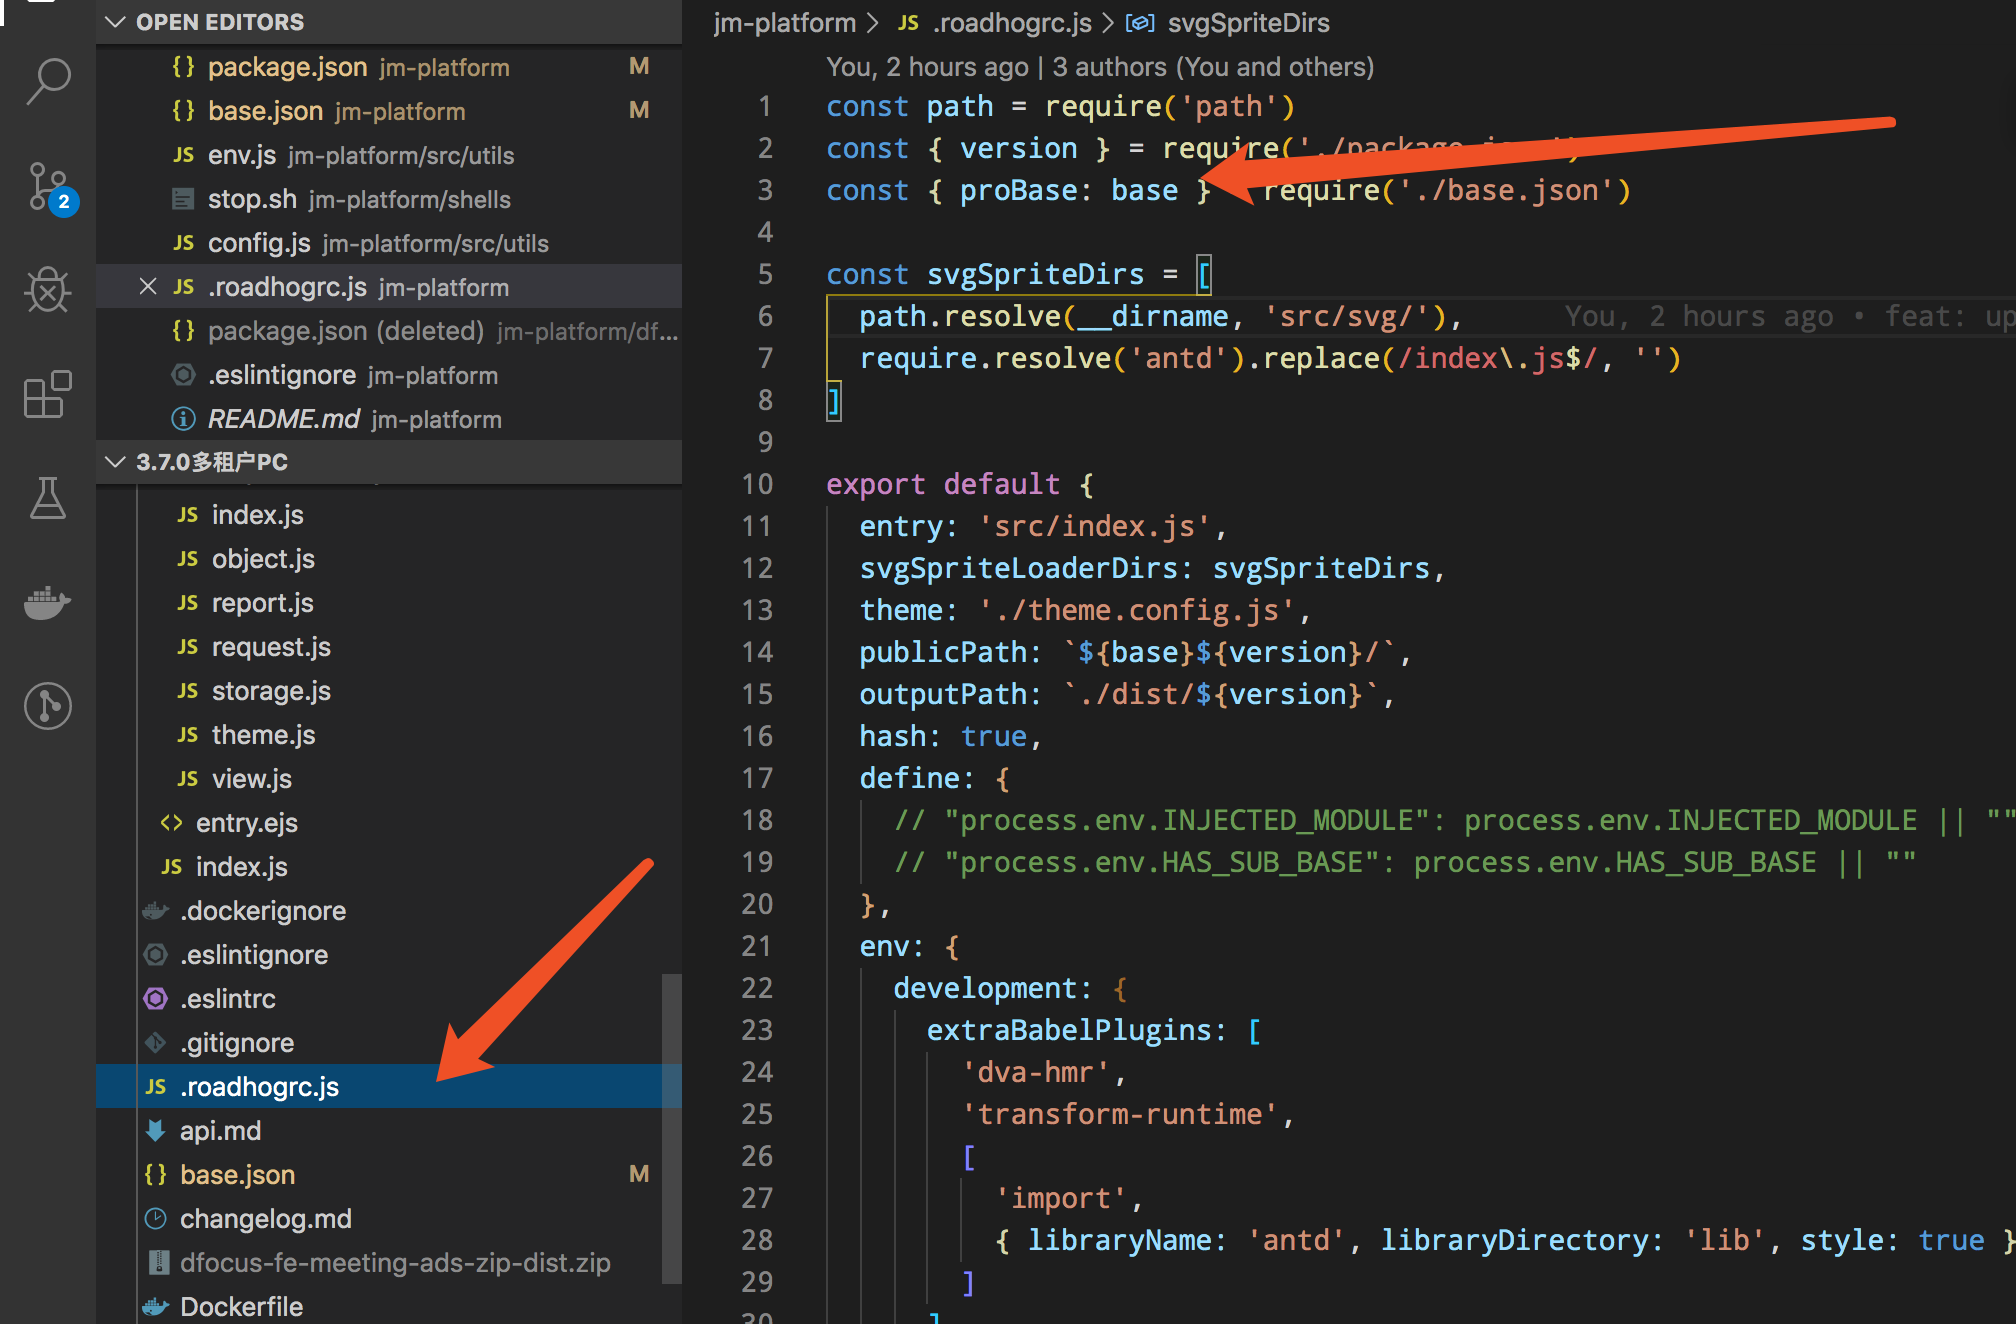Click the explorer vertical scrollbar
2016x1324 pixels.
pos(672,1128)
